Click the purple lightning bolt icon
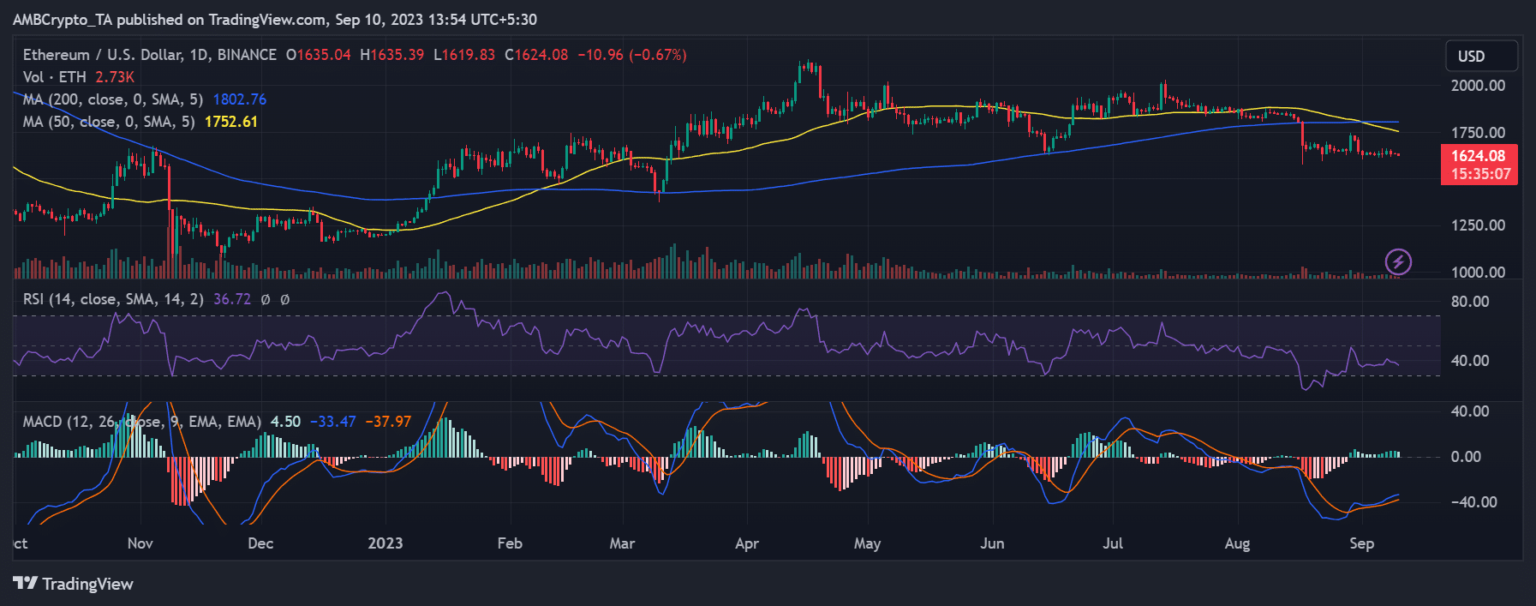 point(1398,262)
